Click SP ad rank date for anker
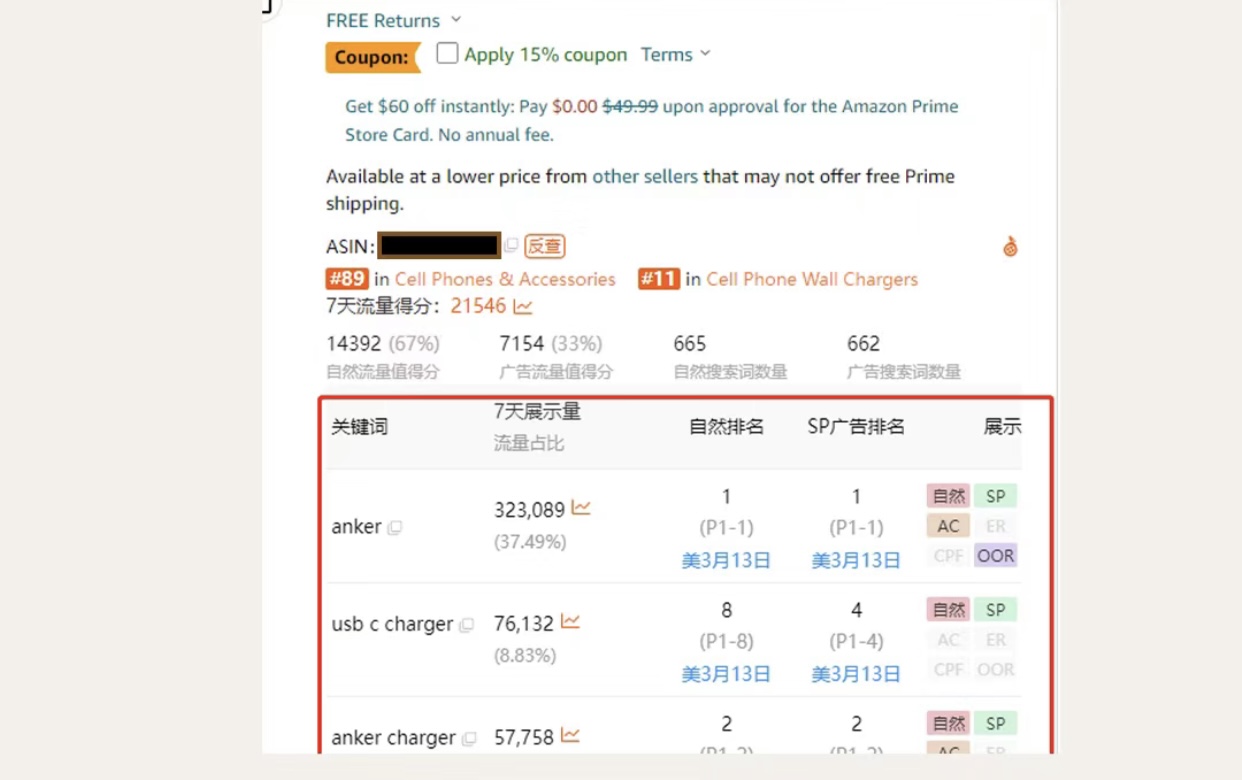The width and height of the screenshot is (1242, 780). click(856, 561)
